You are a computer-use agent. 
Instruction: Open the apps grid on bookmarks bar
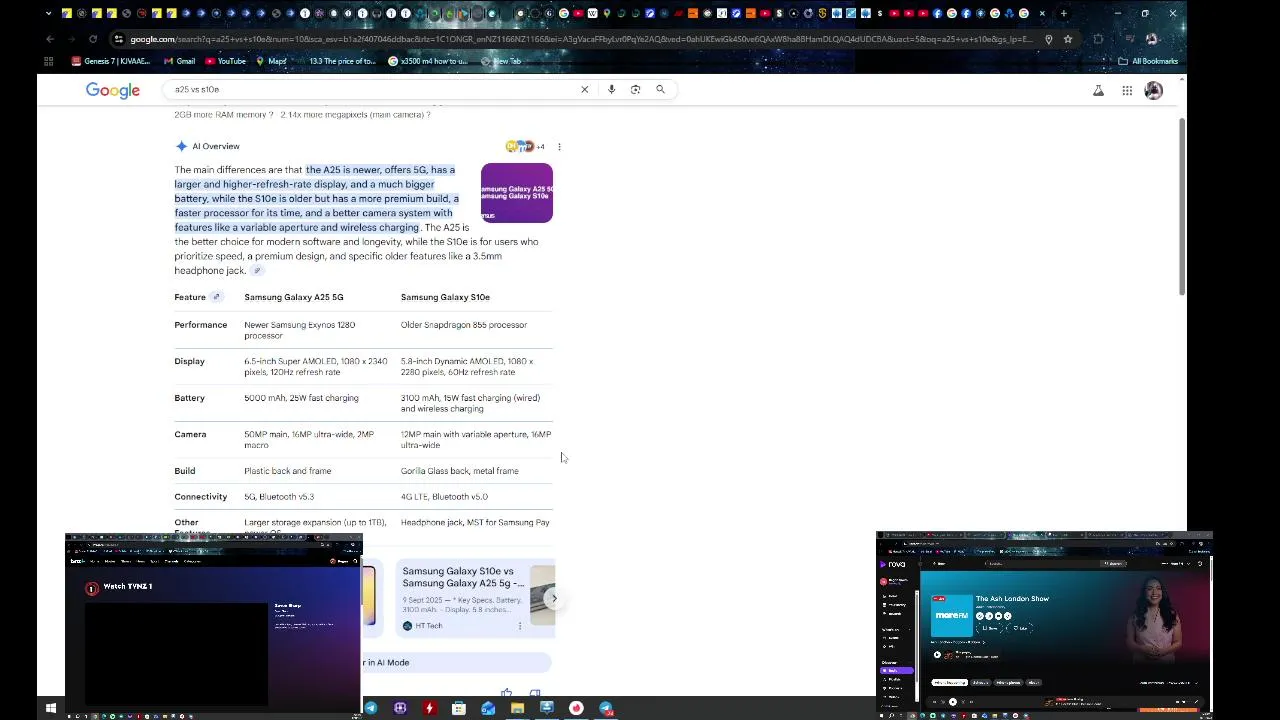pyautogui.click(x=48, y=61)
